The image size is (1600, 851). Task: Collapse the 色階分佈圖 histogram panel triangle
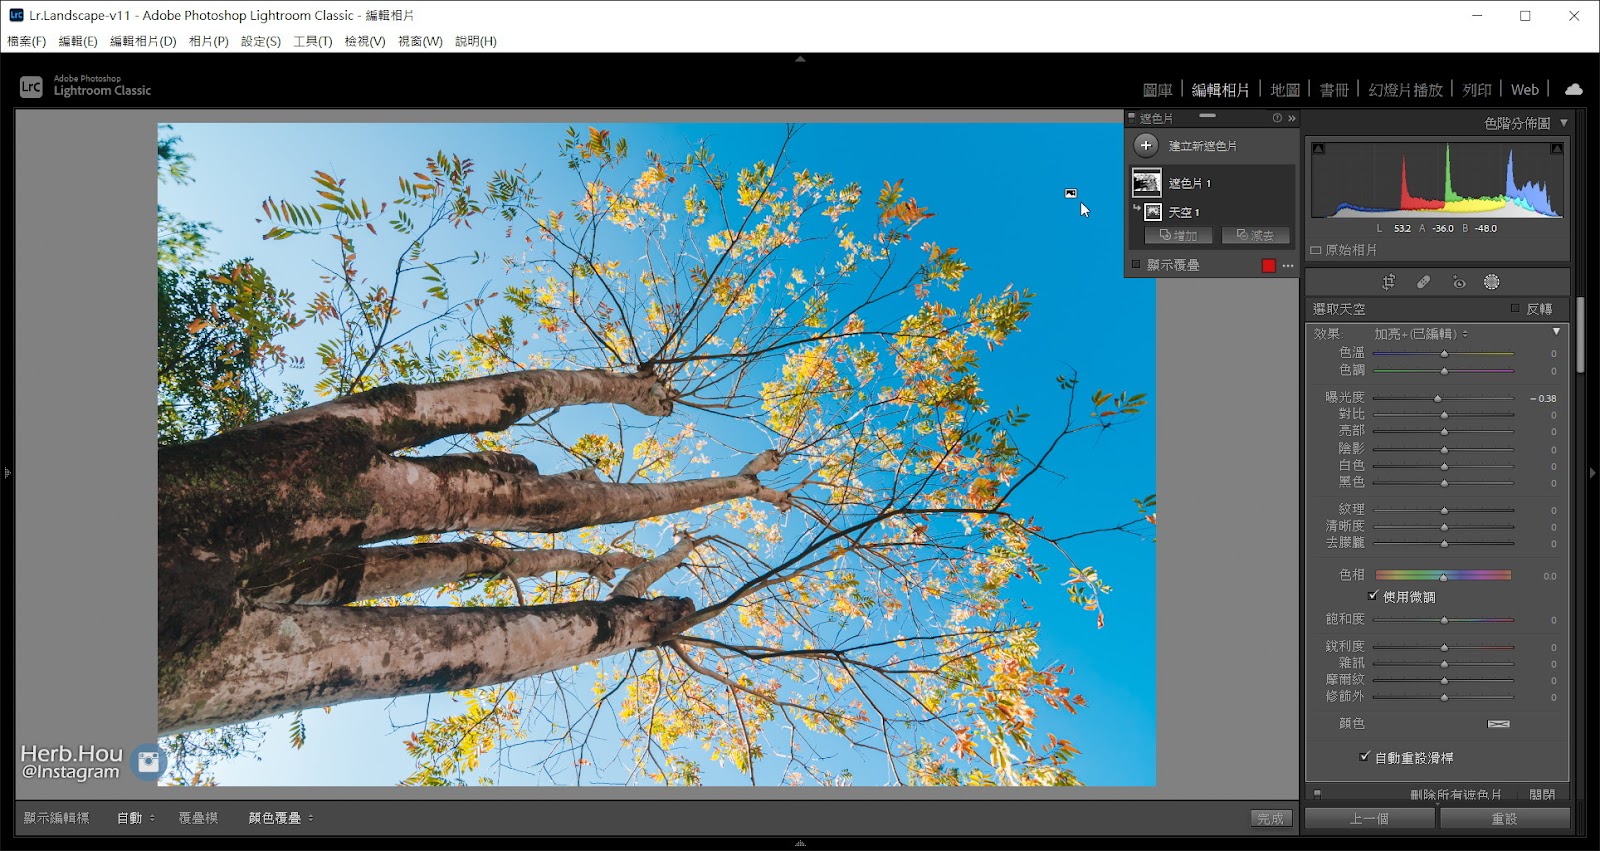pyautogui.click(x=1564, y=123)
